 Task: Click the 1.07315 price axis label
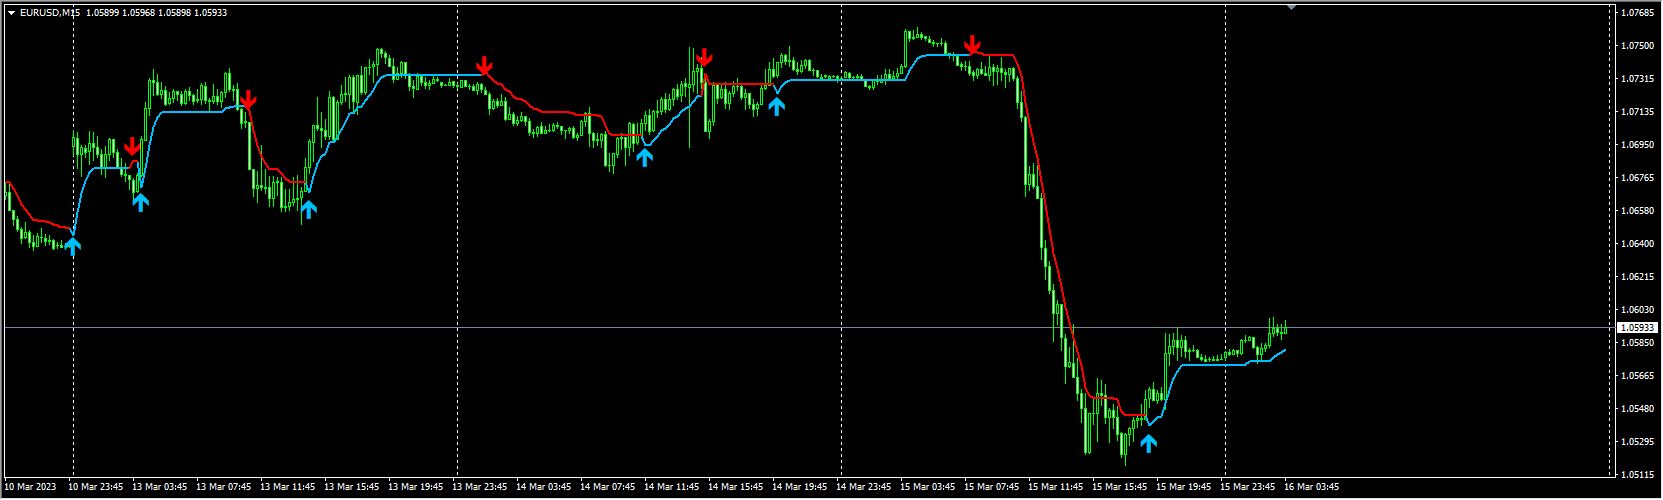1636,79
